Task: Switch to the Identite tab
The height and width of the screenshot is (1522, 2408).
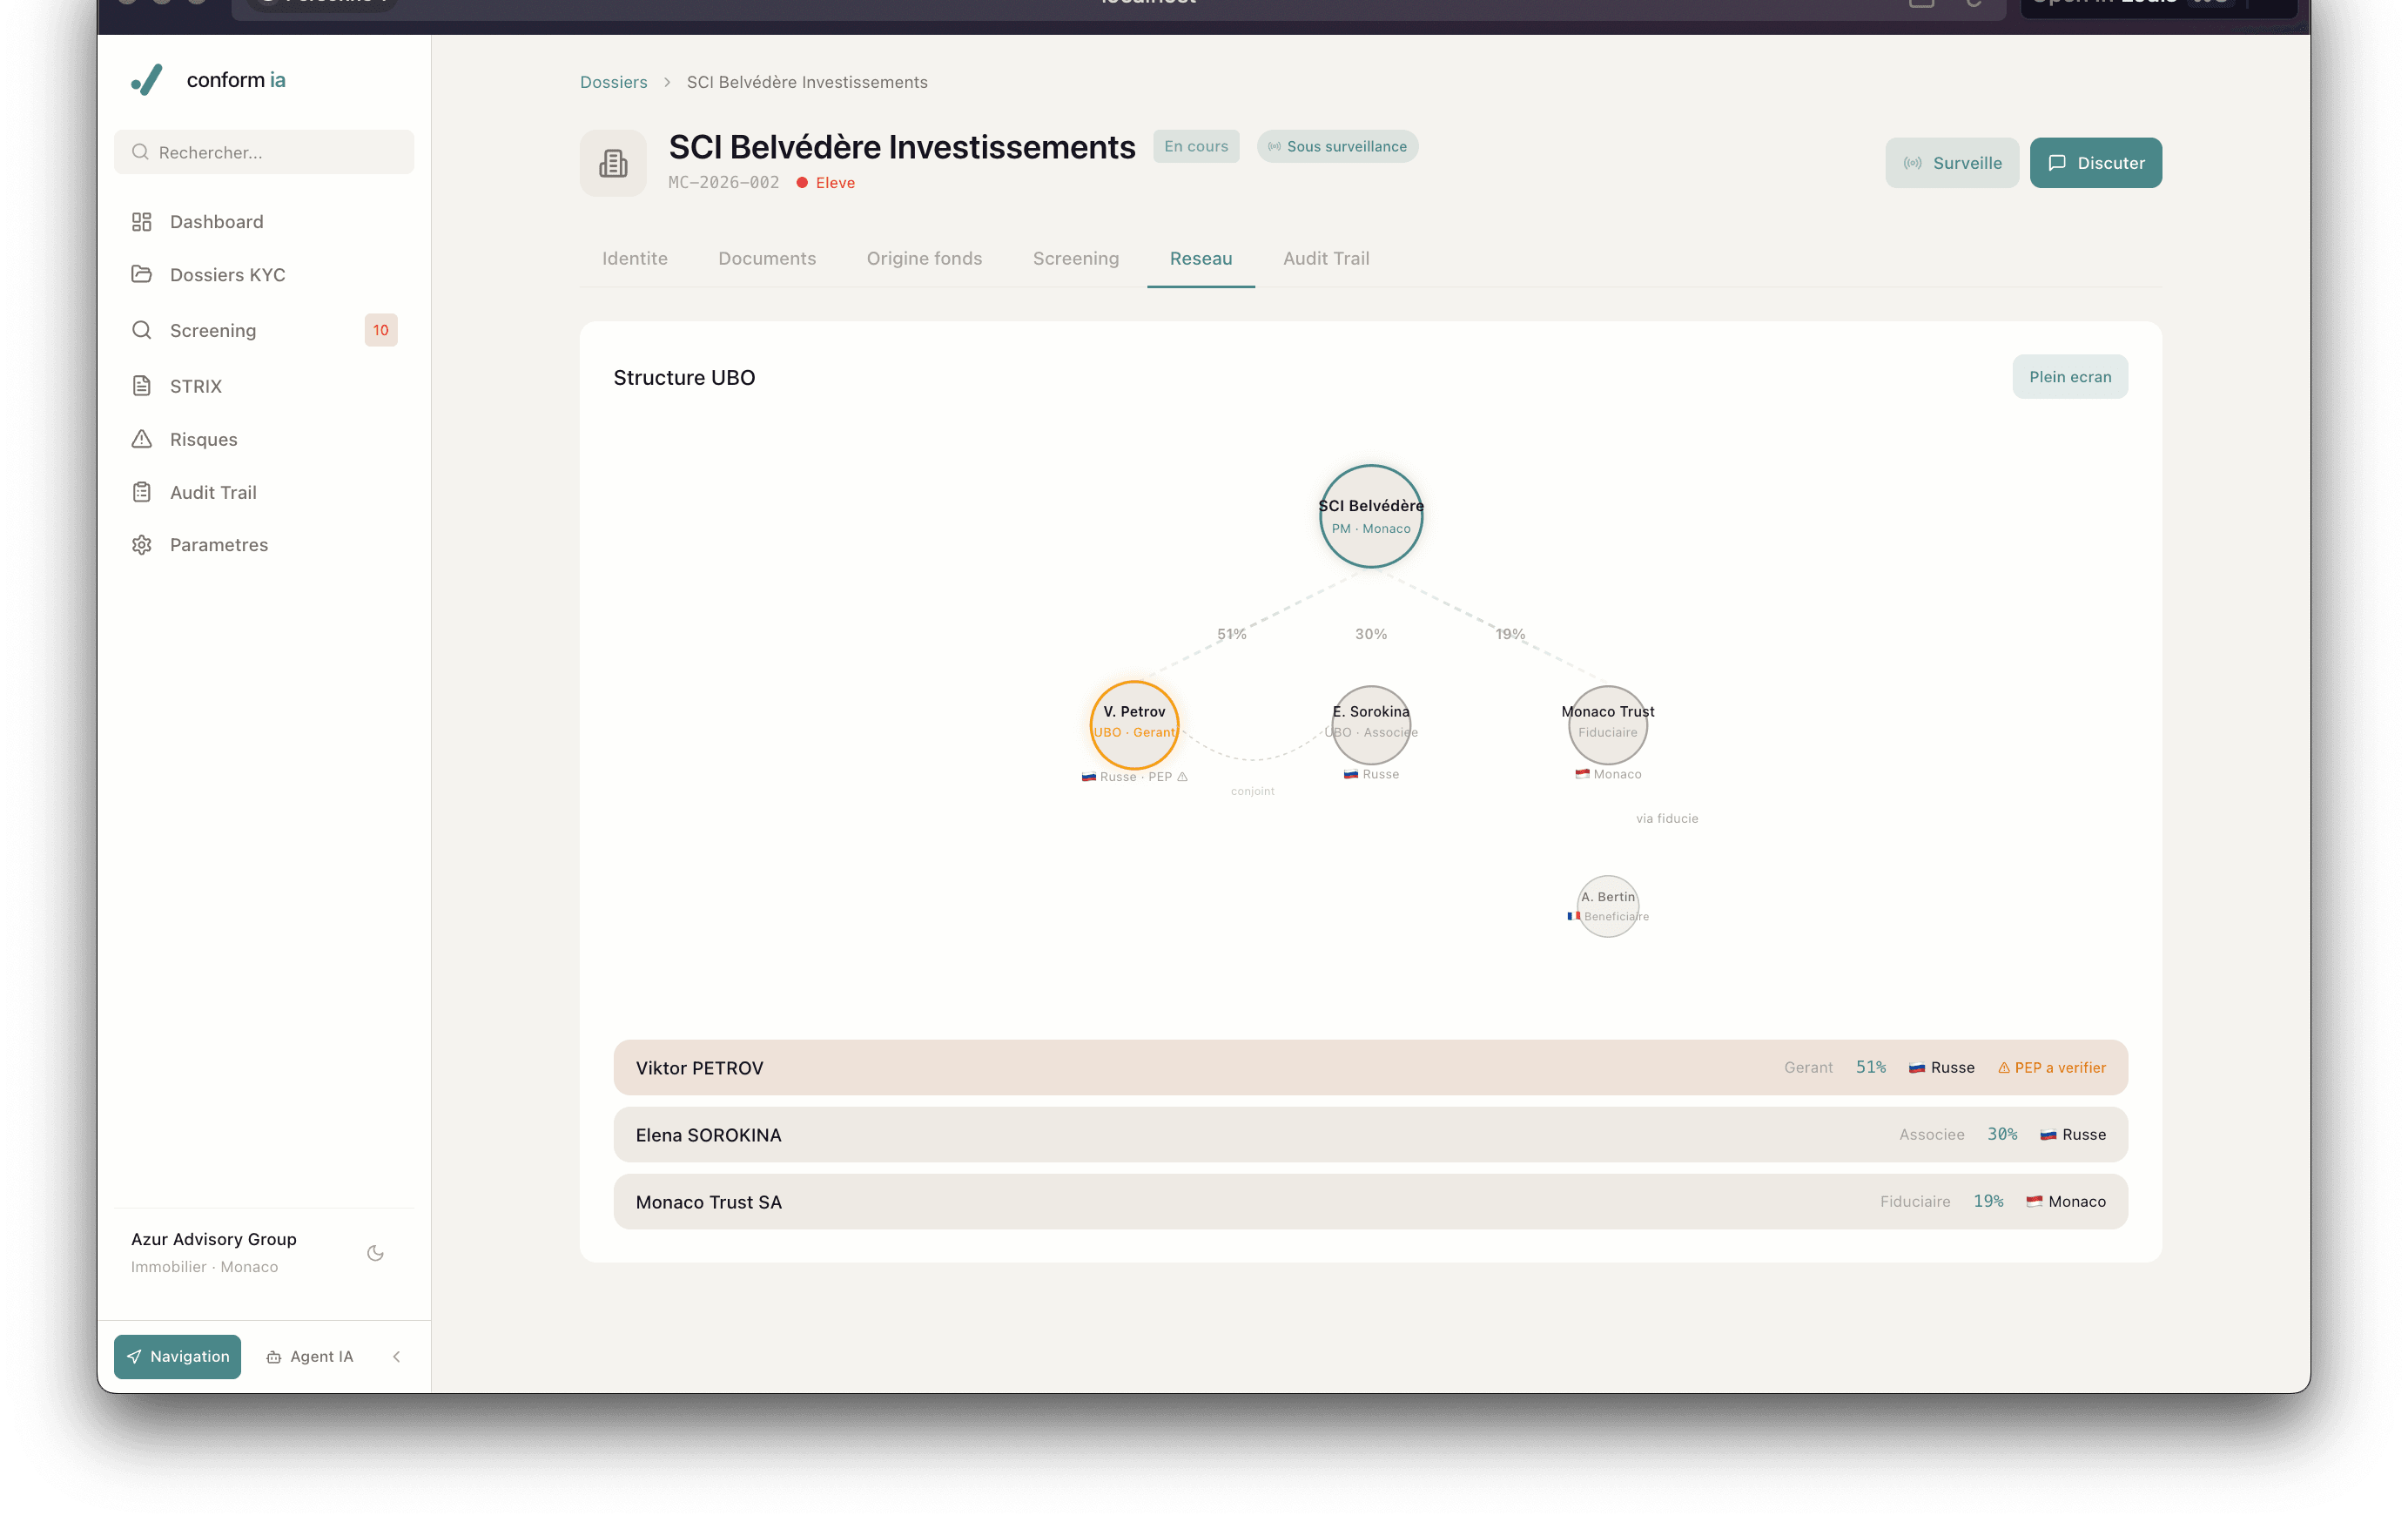Action: (634, 258)
